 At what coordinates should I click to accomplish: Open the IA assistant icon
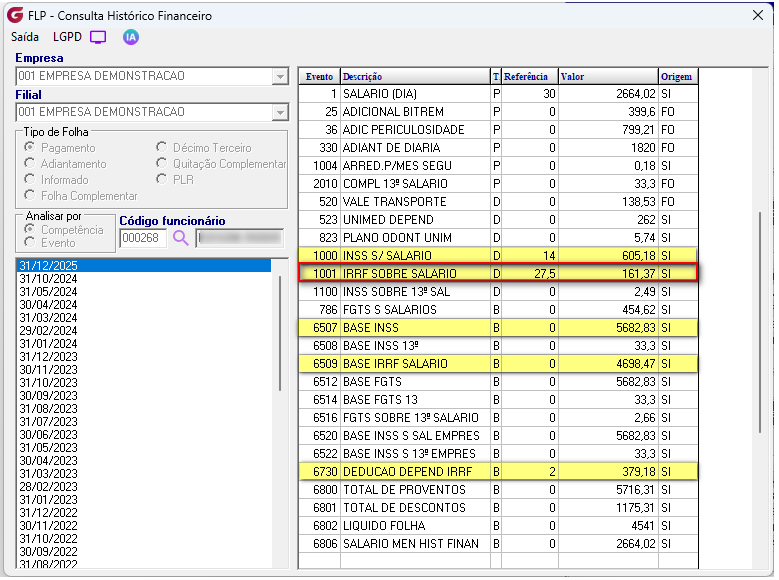pyautogui.click(x=131, y=37)
